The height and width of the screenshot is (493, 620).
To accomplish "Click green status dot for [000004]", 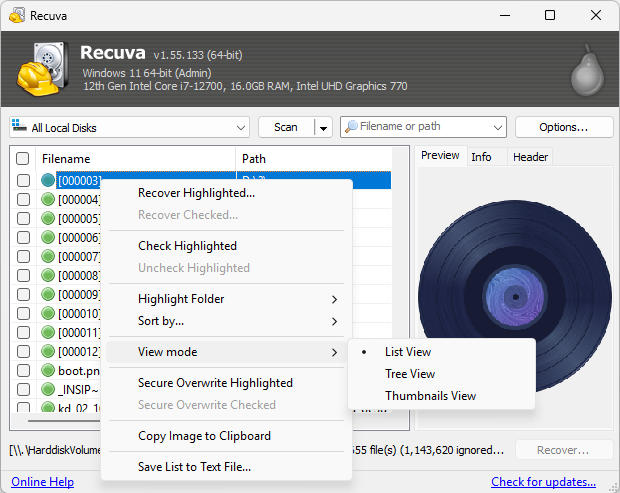I will click(x=48, y=199).
